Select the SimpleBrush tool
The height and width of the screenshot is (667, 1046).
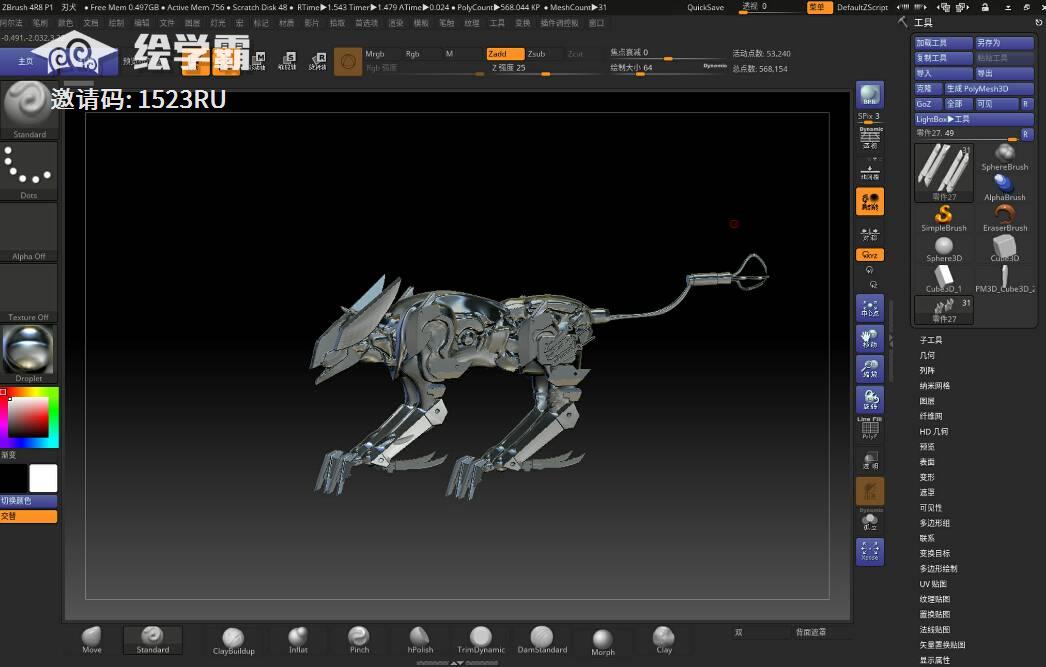click(x=943, y=219)
